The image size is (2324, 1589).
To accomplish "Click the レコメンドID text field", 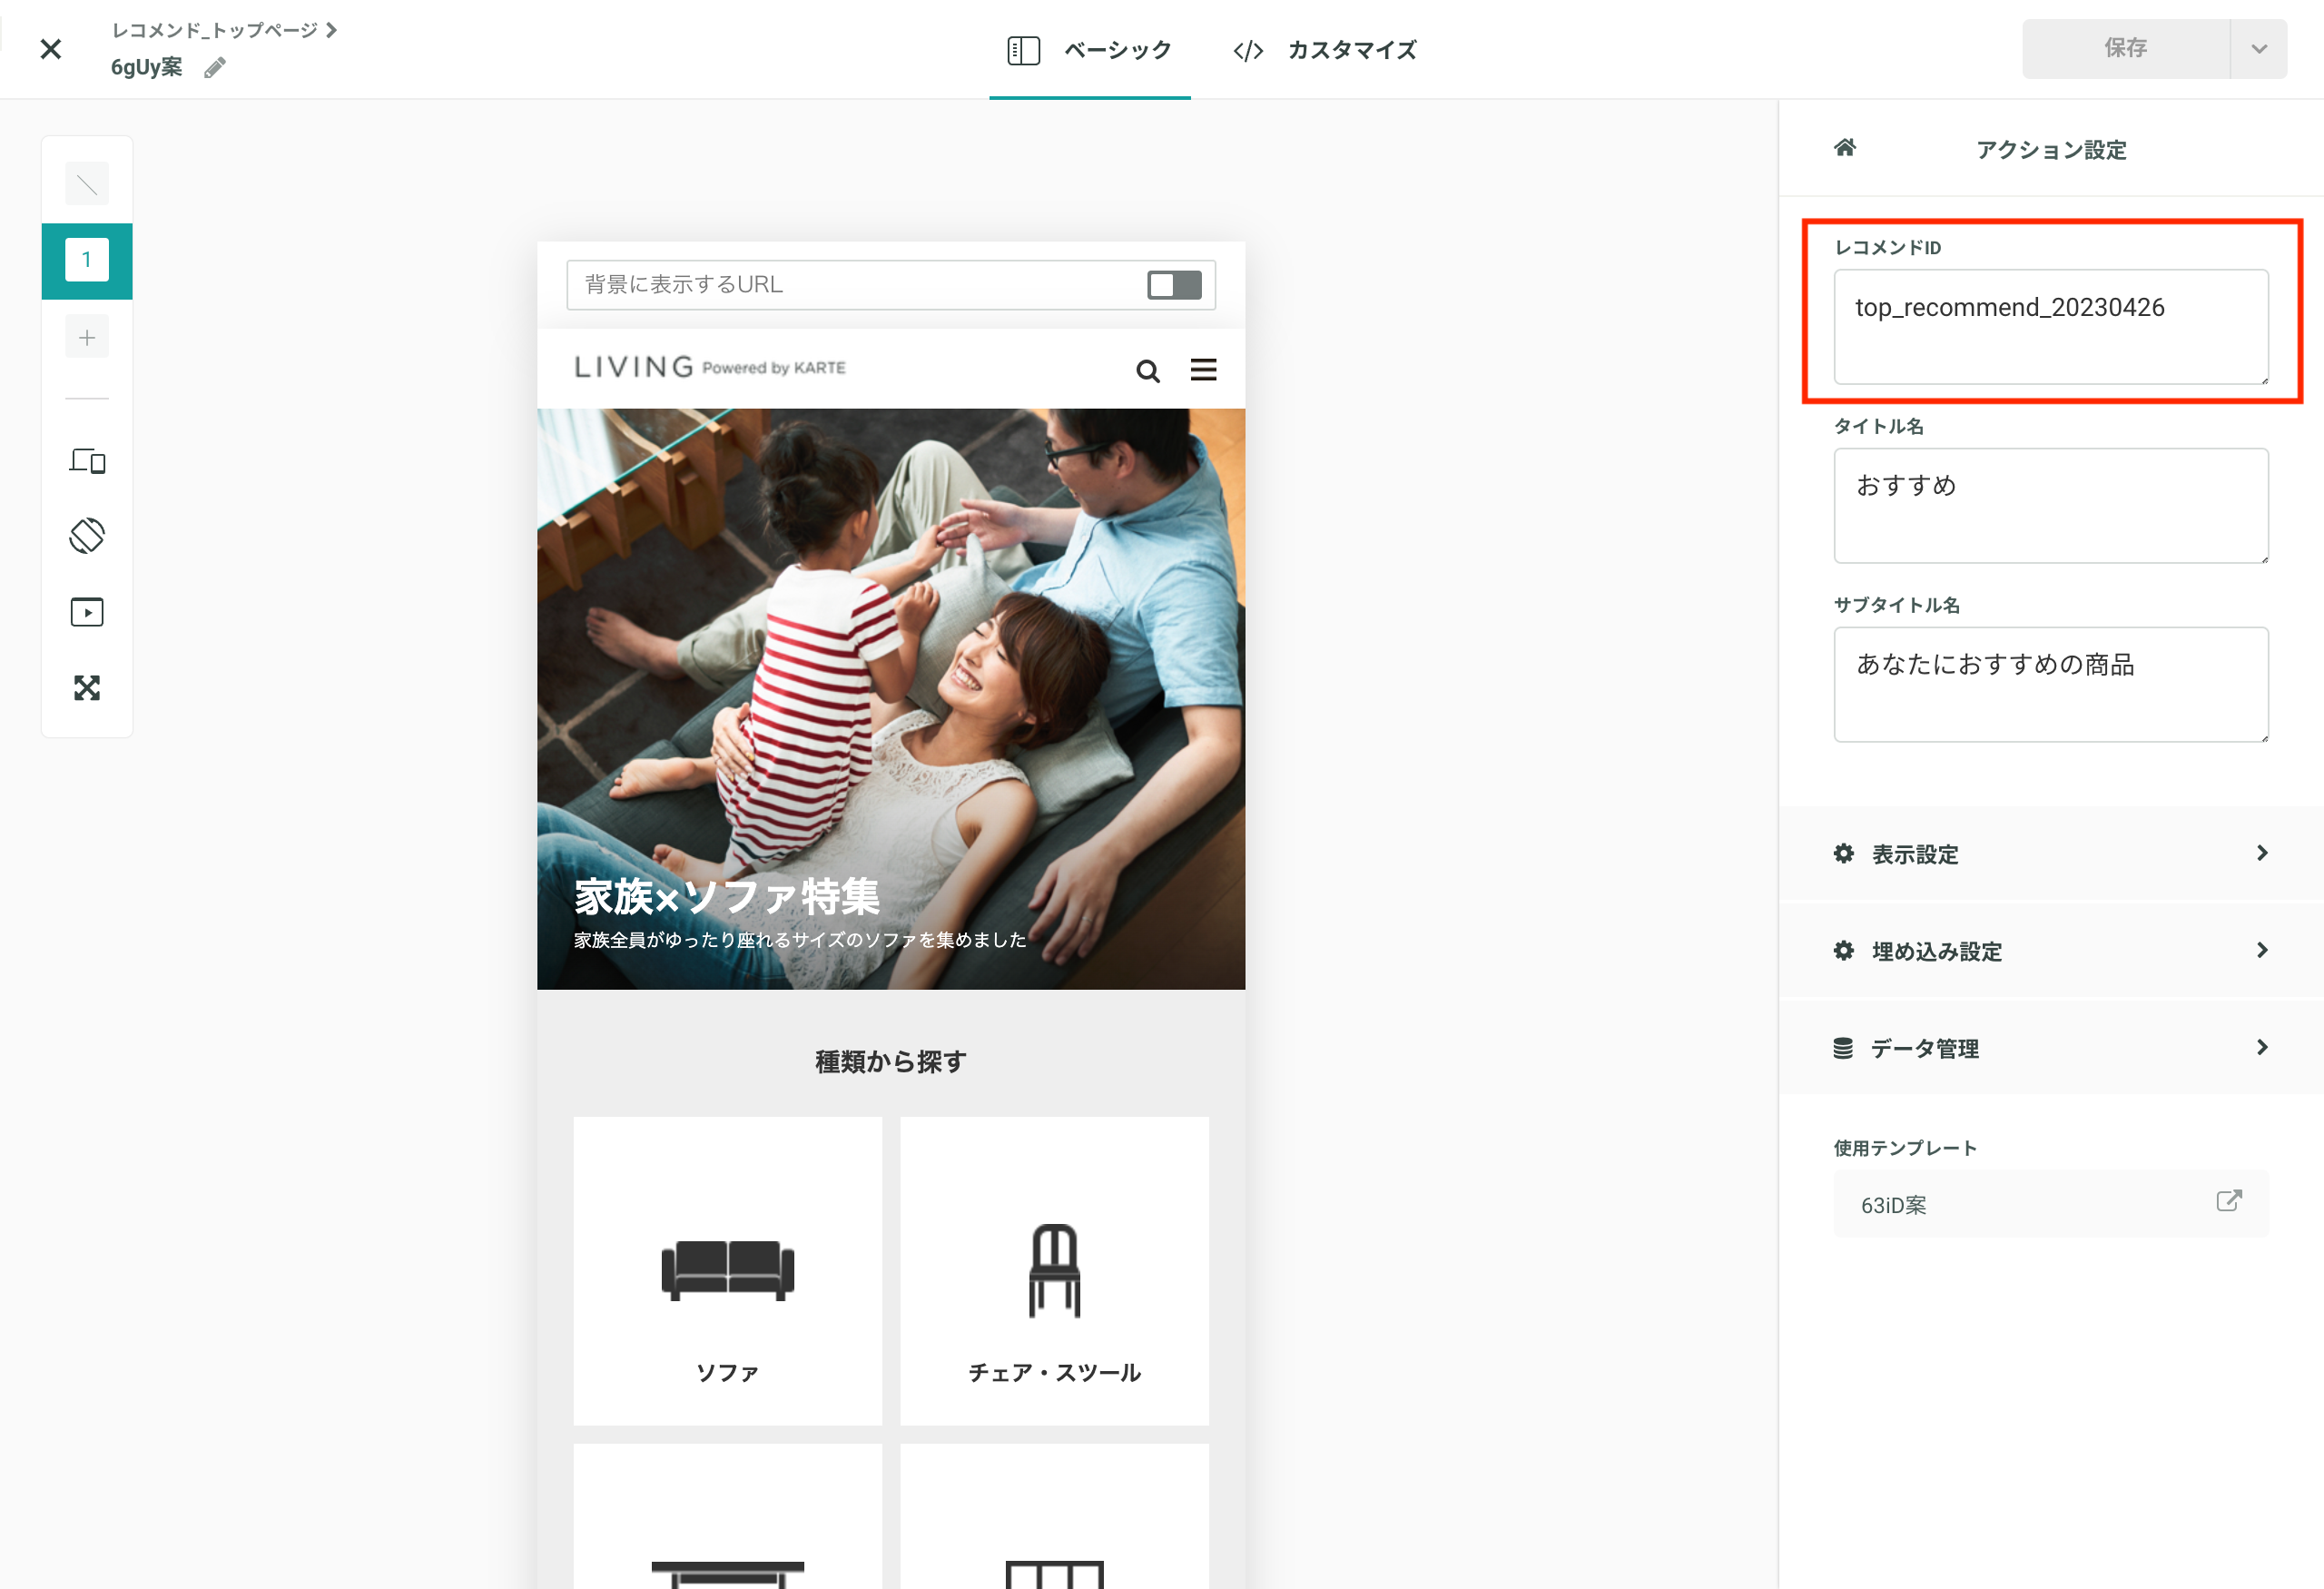I will coord(2050,326).
